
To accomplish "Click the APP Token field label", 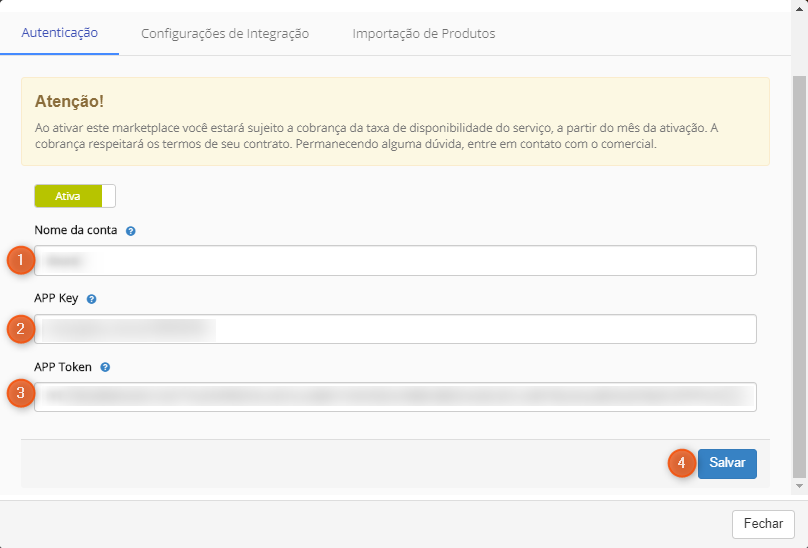I will (63, 367).
